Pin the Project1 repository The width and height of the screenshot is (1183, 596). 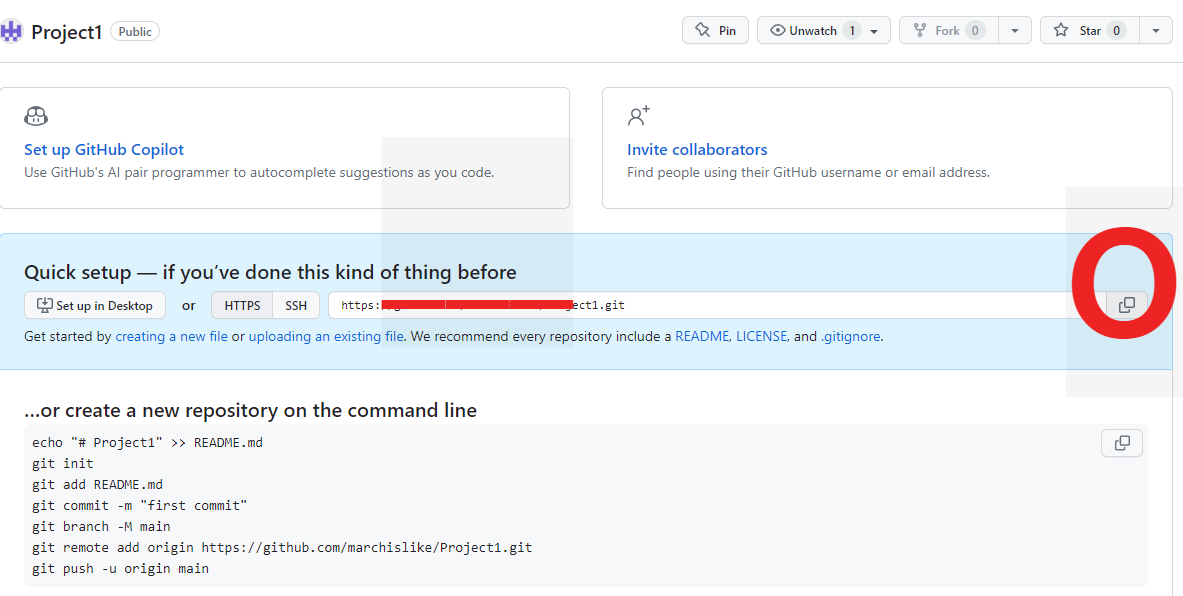[715, 30]
